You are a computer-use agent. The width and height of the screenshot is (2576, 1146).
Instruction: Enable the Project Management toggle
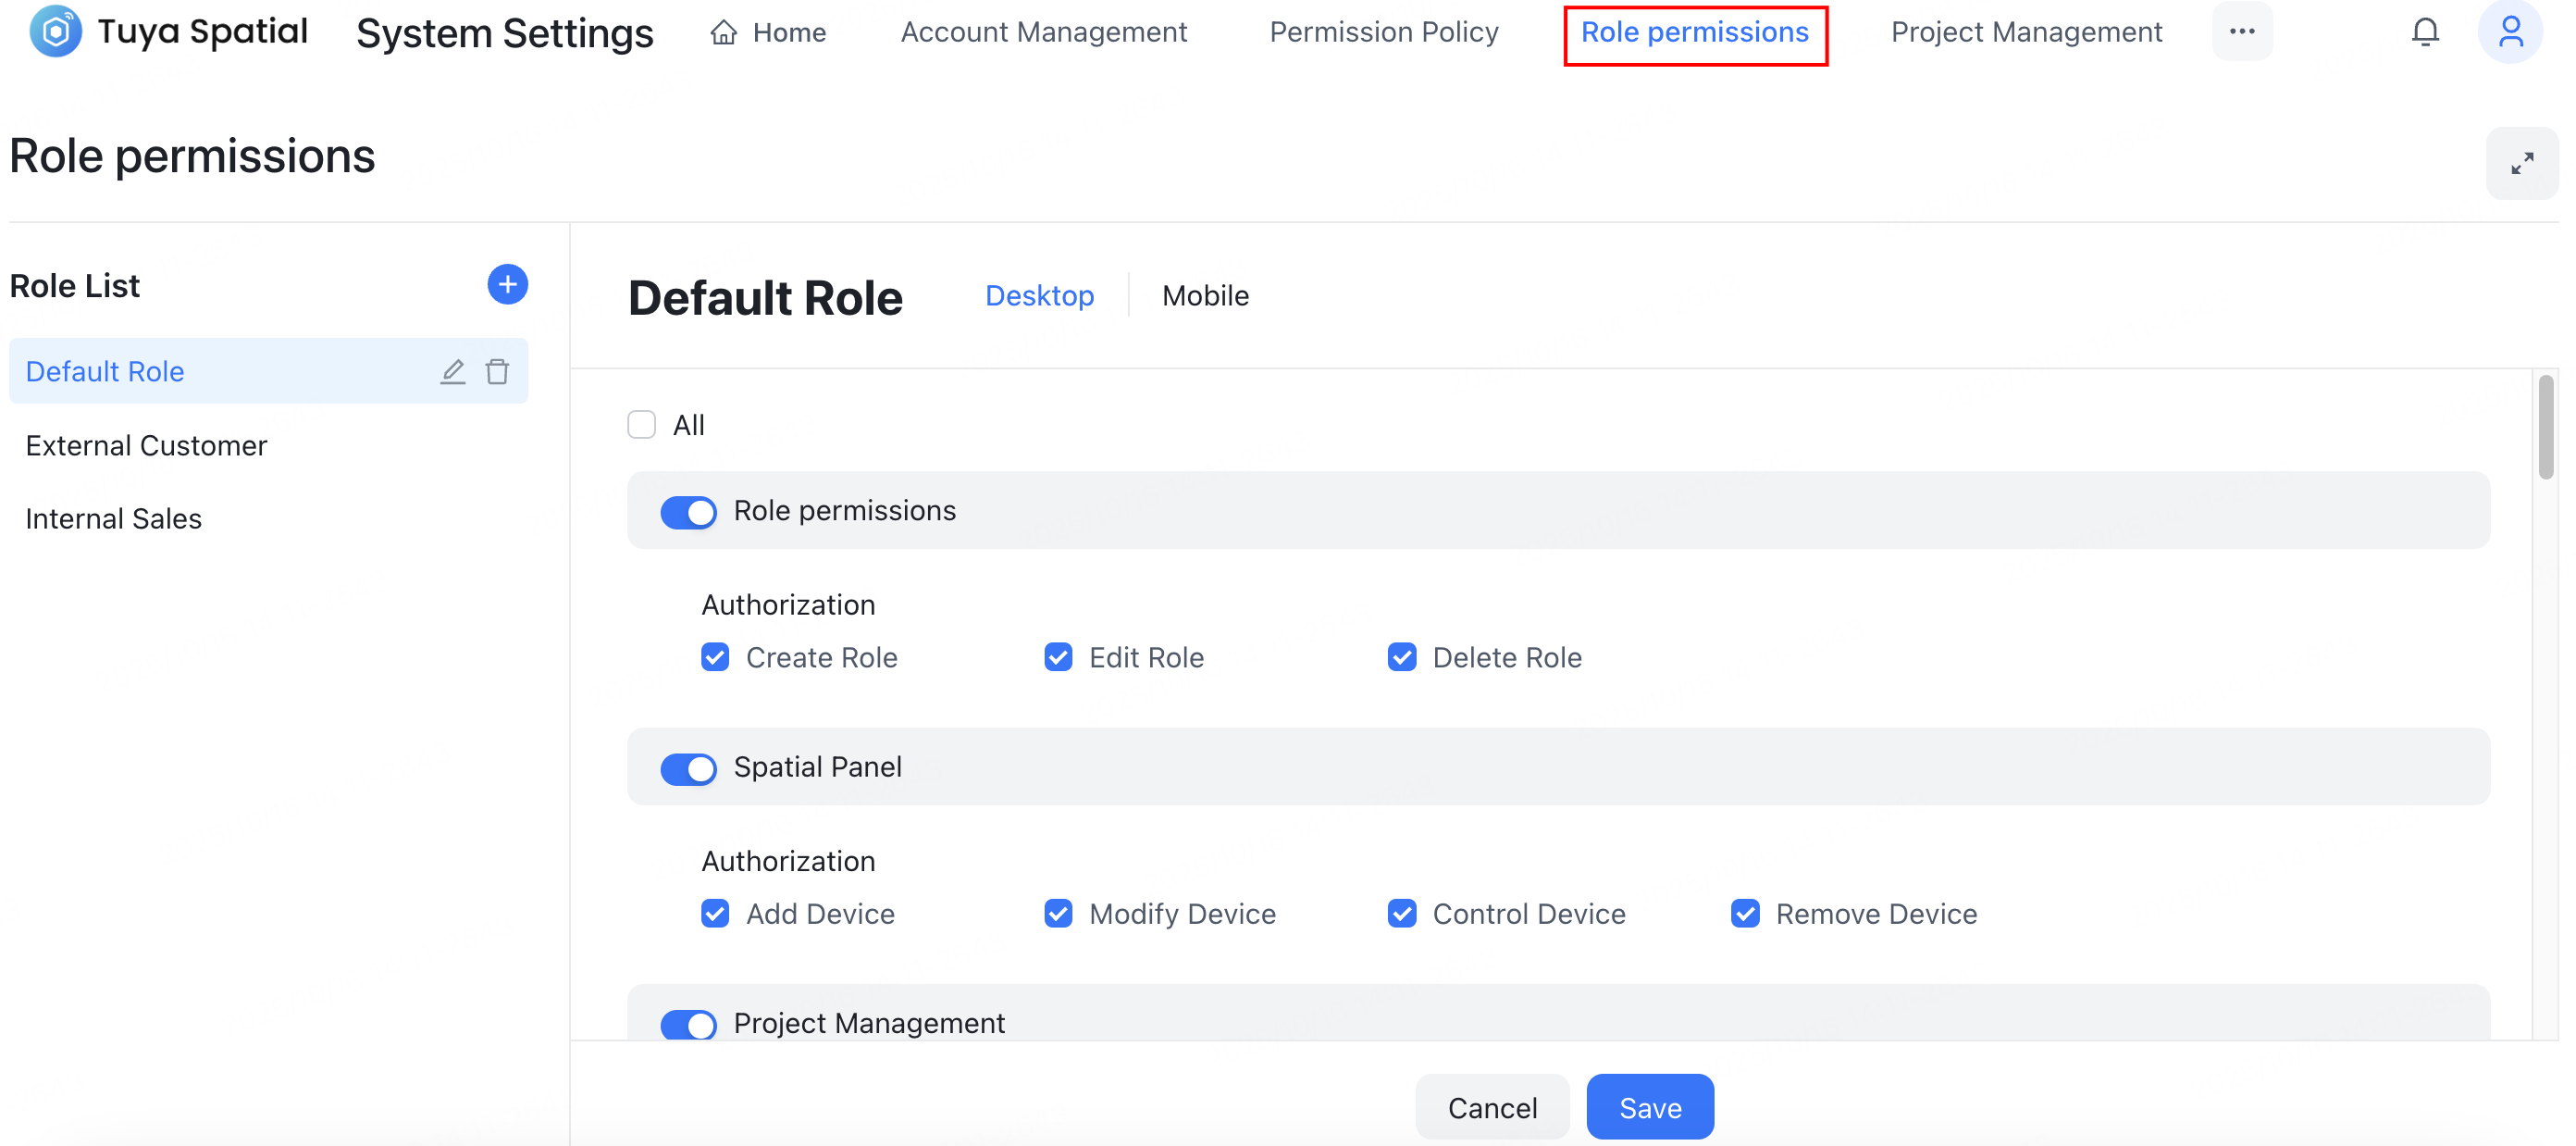688,1024
